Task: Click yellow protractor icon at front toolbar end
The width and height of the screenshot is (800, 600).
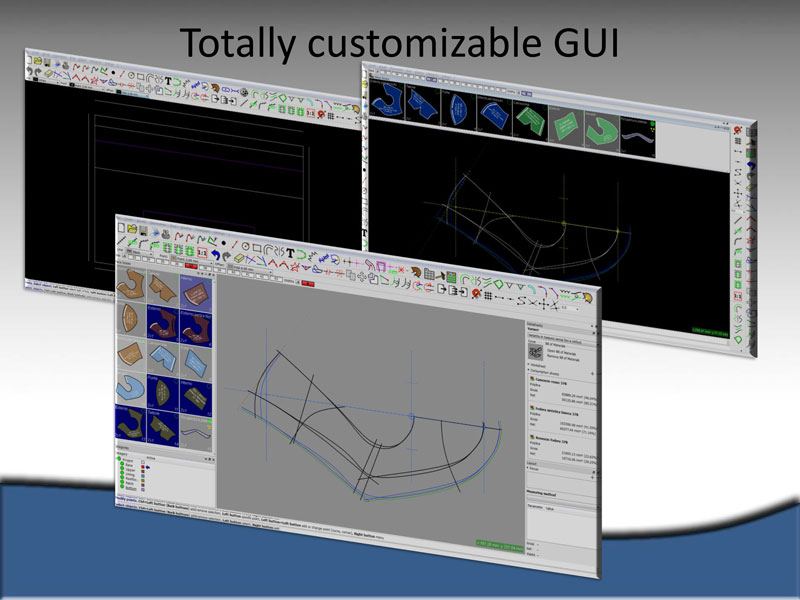Action: click(587, 297)
